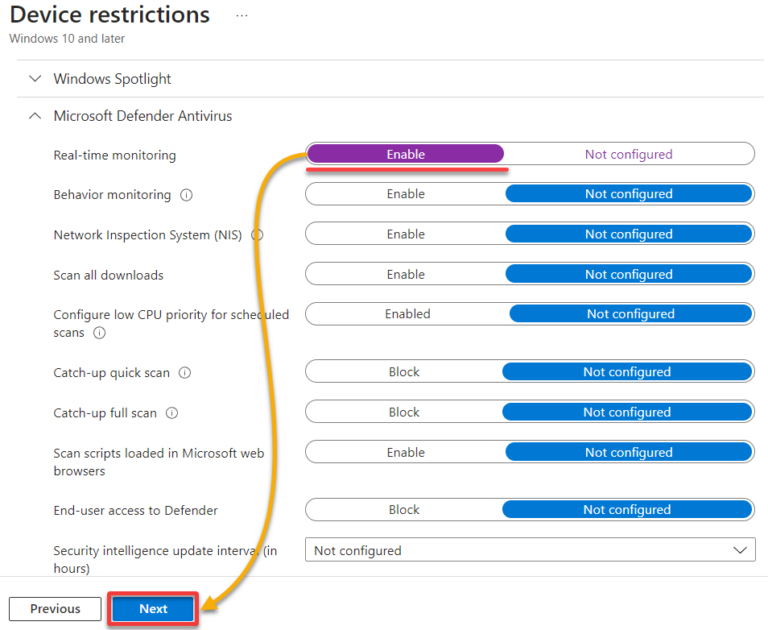
Task: Show info tooltip for Catch-up full scan
Action: (172, 413)
